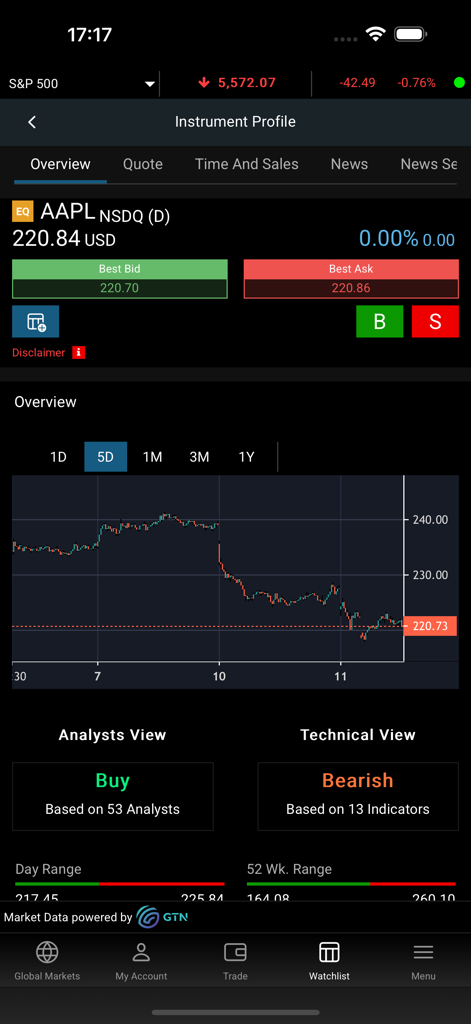Tap the chart date label 10

pyautogui.click(x=219, y=676)
